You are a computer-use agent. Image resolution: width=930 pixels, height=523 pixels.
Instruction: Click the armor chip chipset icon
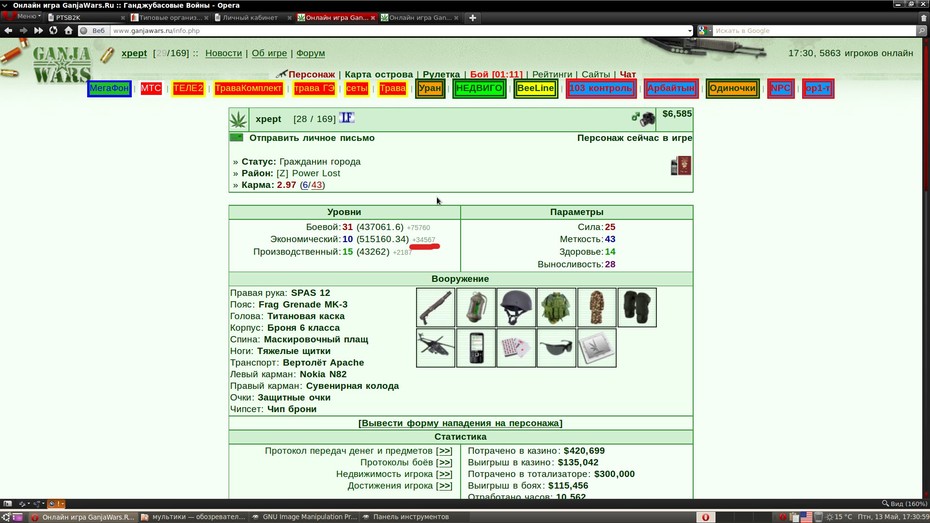pyautogui.click(x=597, y=348)
